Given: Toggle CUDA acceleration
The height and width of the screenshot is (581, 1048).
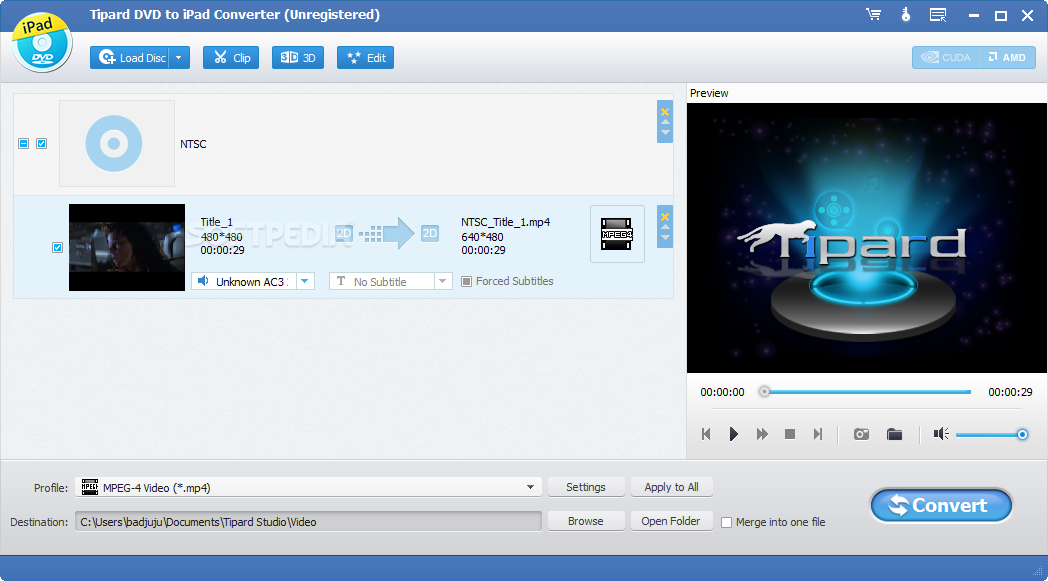Looking at the screenshot, I should point(946,57).
